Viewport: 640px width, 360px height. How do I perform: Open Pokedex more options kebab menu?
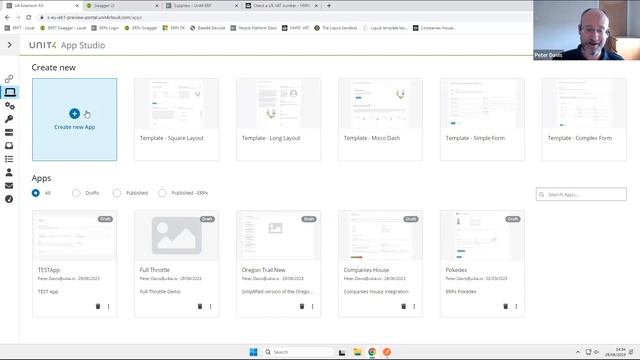tap(516, 306)
